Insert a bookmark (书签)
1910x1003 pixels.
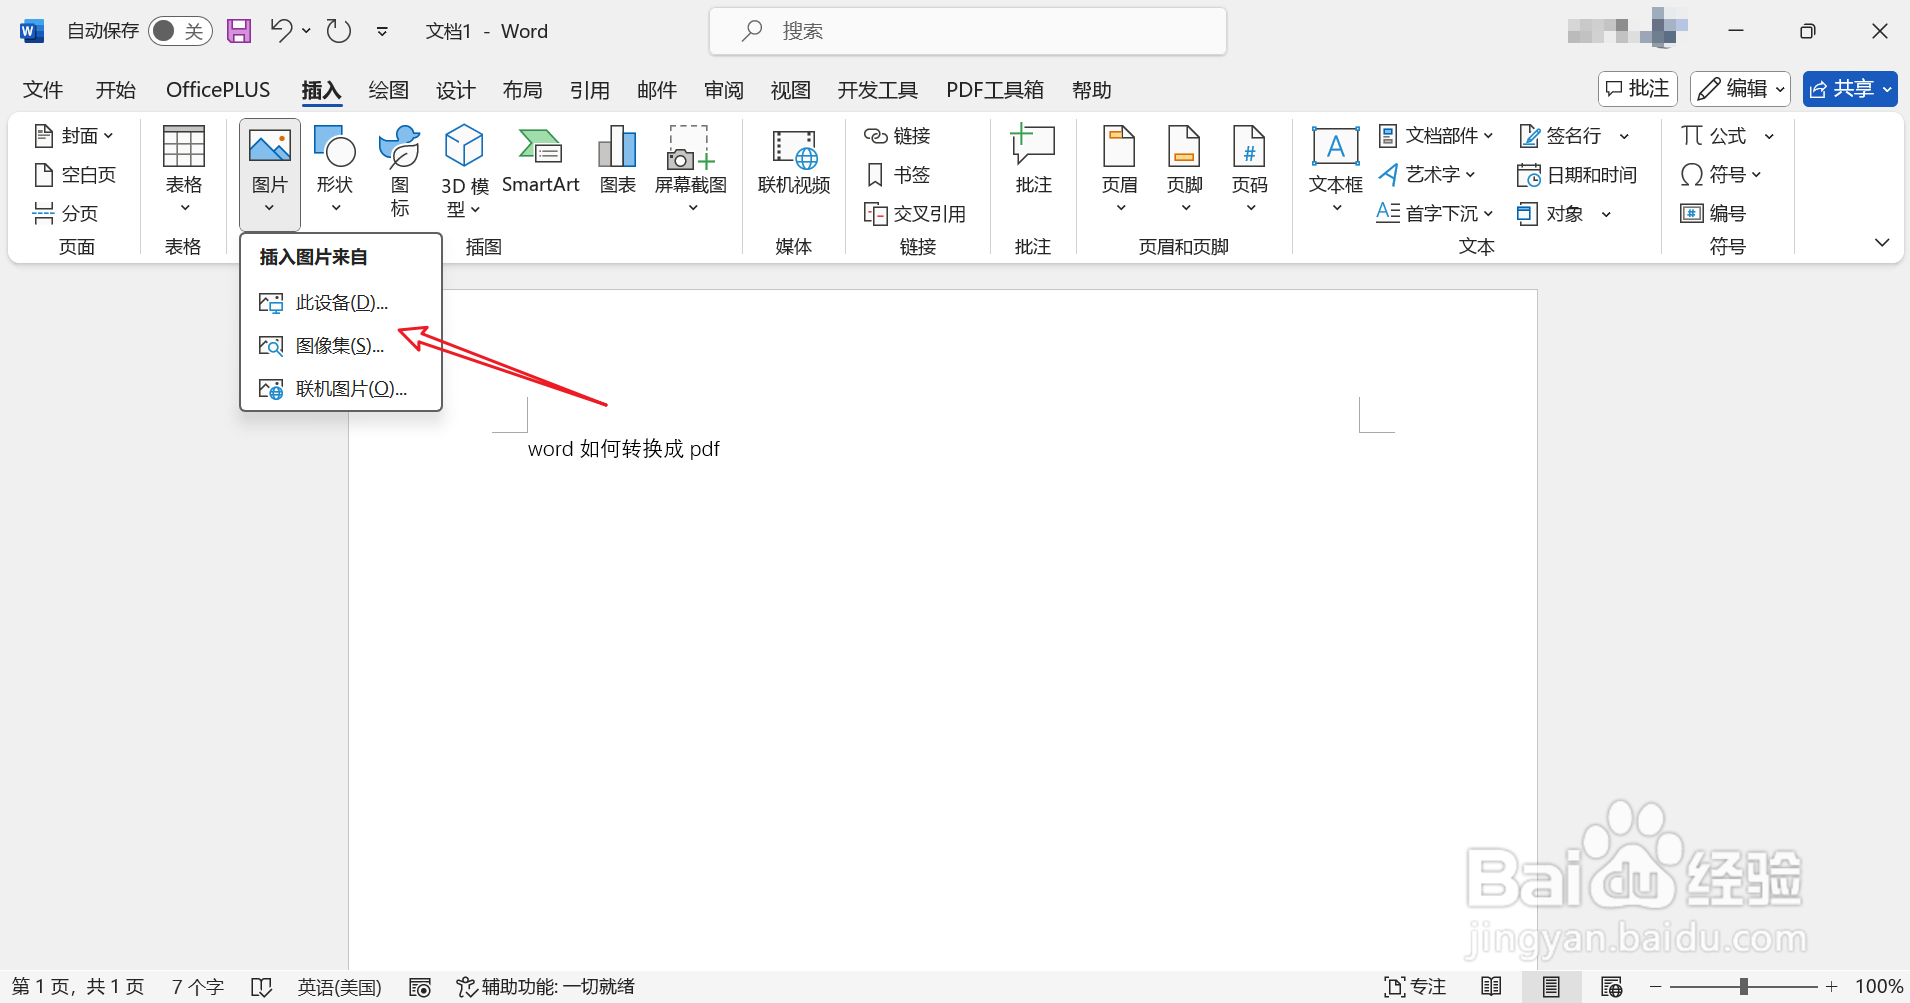(x=897, y=174)
